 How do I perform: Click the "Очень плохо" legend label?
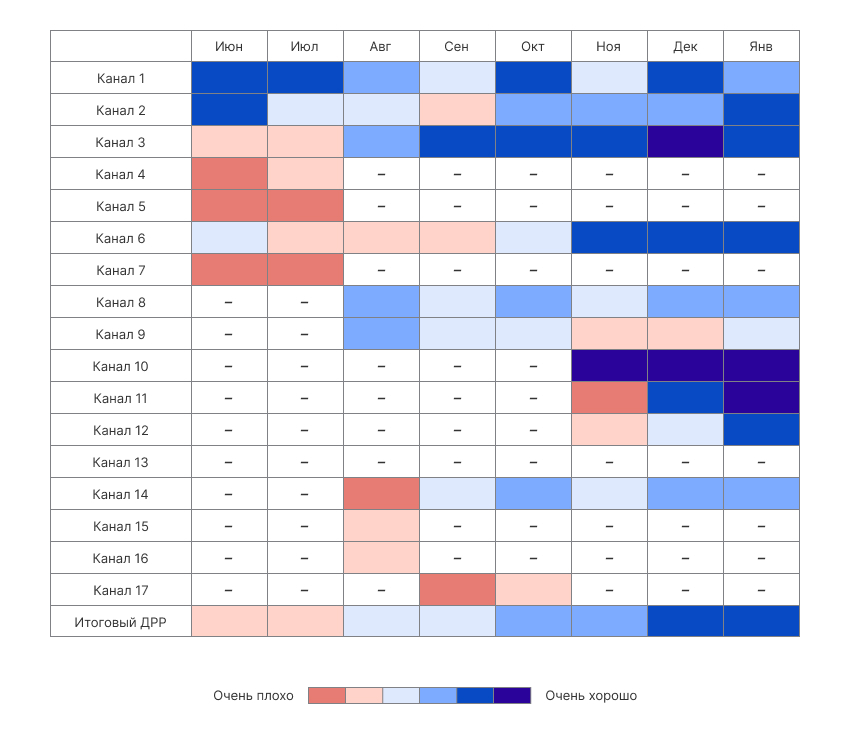pyautogui.click(x=253, y=696)
